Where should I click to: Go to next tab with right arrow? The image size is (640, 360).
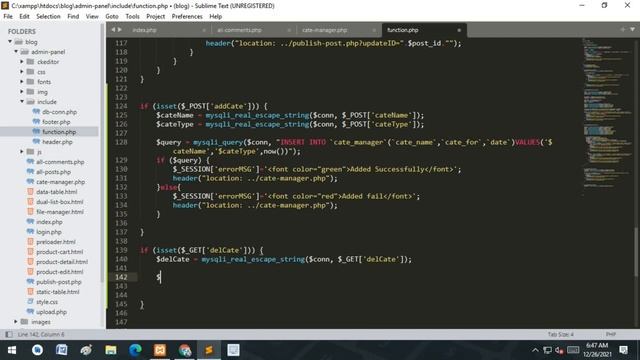pos(120,29)
